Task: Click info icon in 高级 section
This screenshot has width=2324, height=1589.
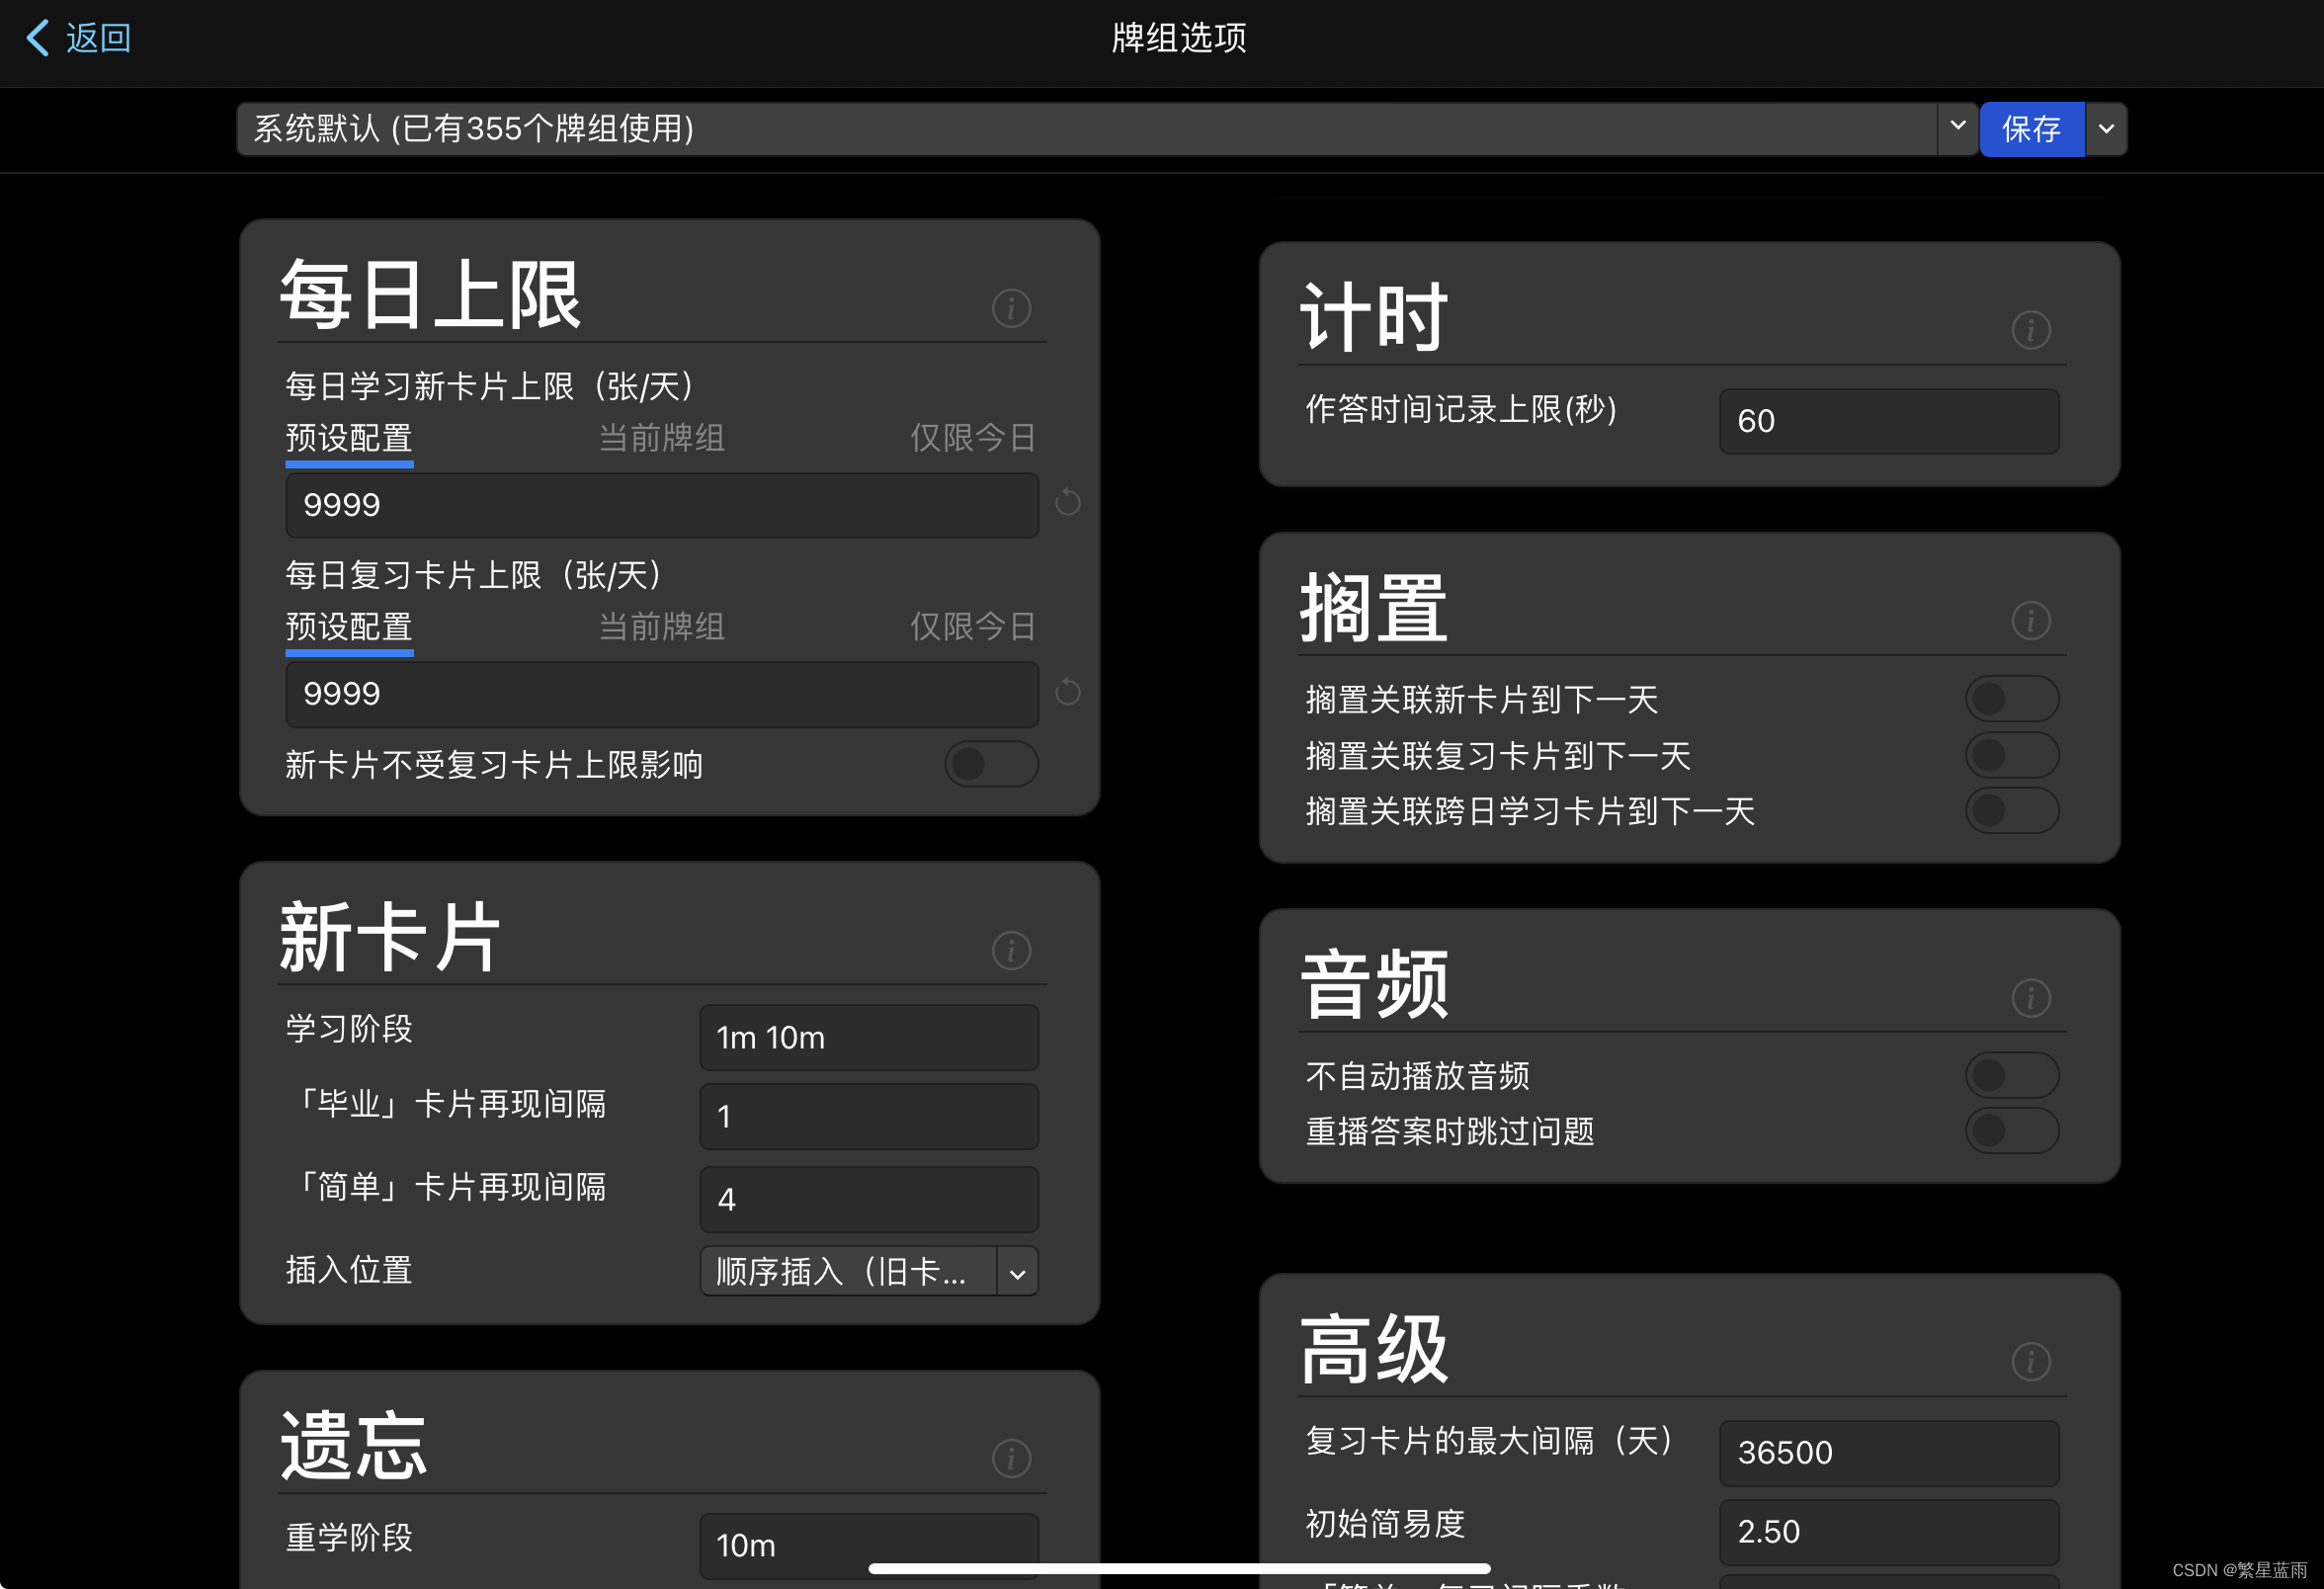Action: (2030, 1361)
